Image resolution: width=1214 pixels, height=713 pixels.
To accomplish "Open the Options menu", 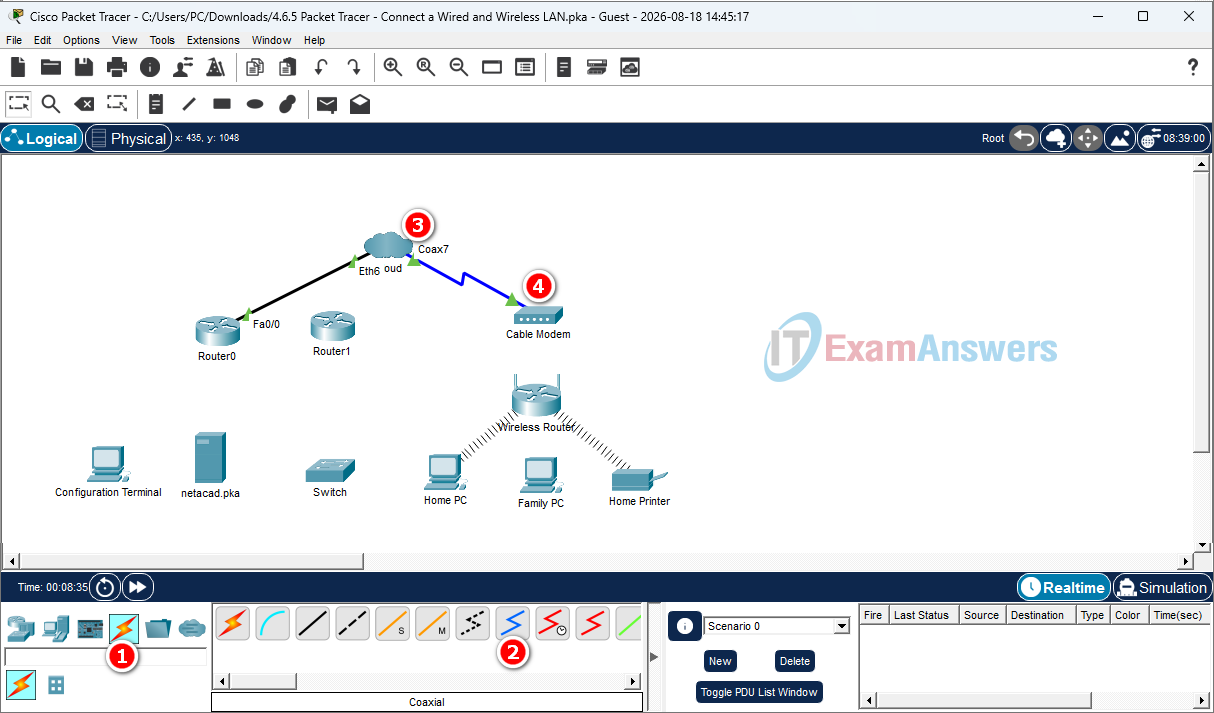I will point(81,40).
